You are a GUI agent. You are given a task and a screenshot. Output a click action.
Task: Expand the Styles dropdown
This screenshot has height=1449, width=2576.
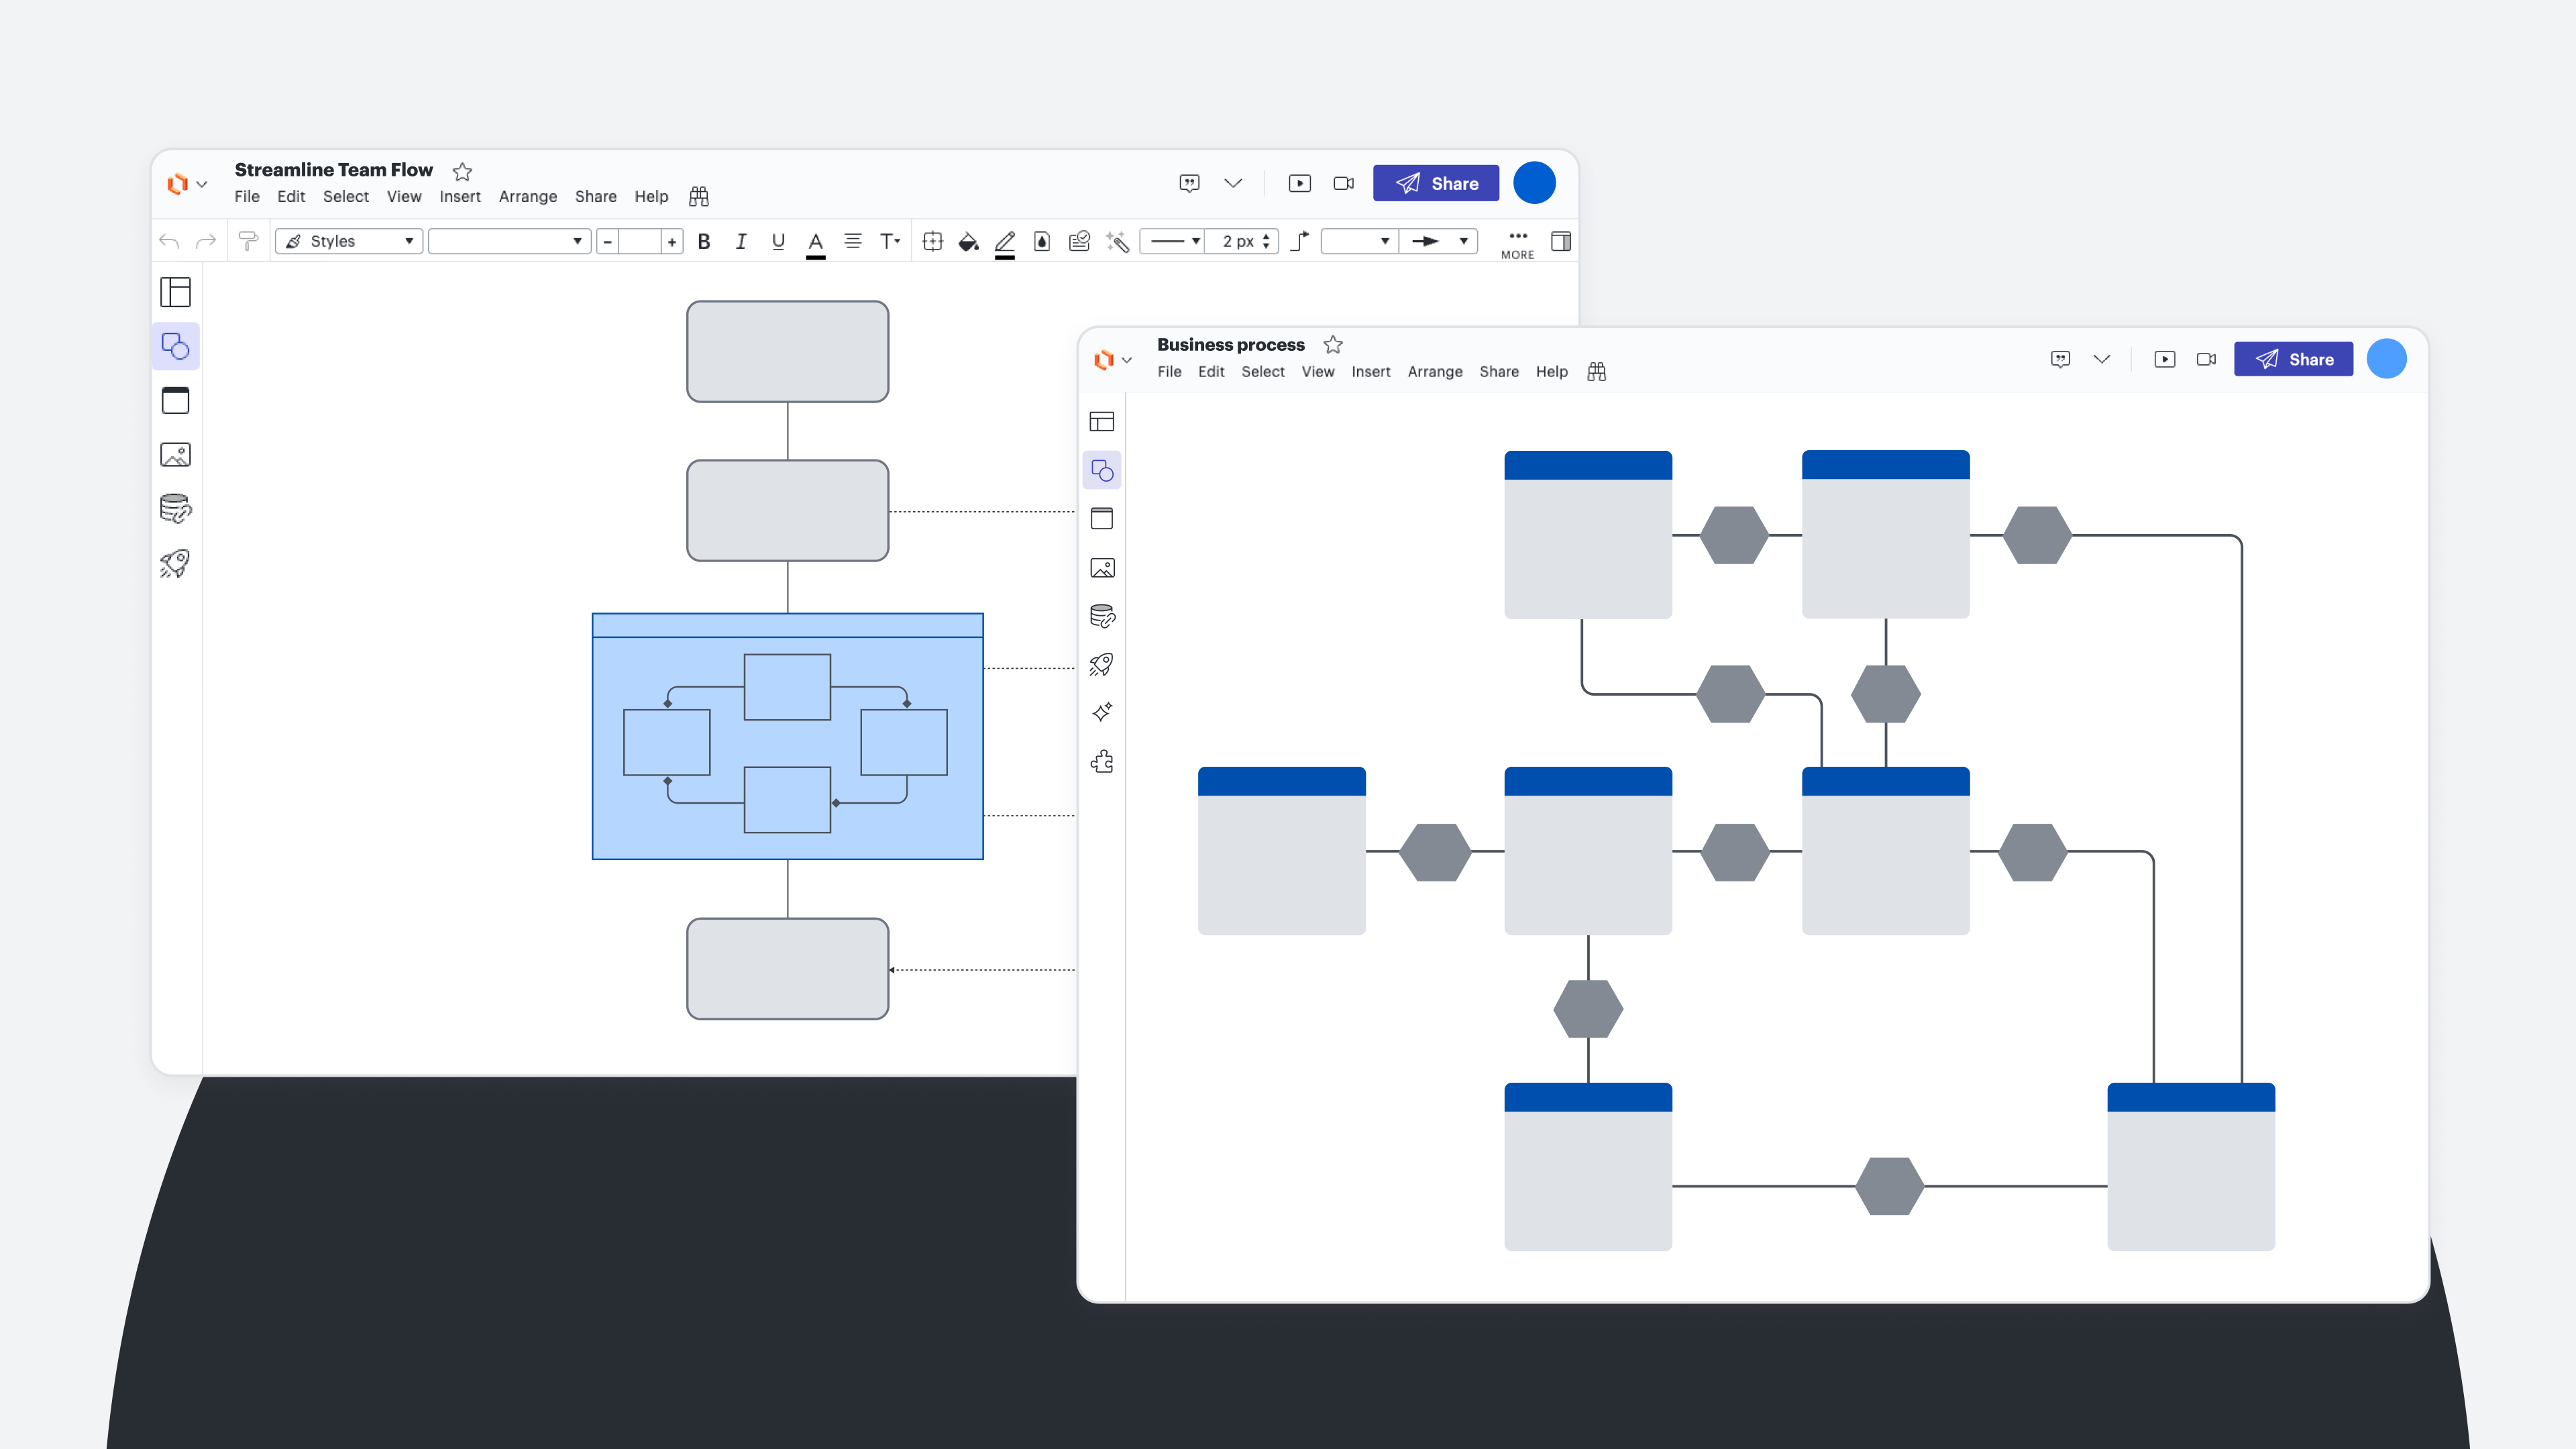point(349,241)
